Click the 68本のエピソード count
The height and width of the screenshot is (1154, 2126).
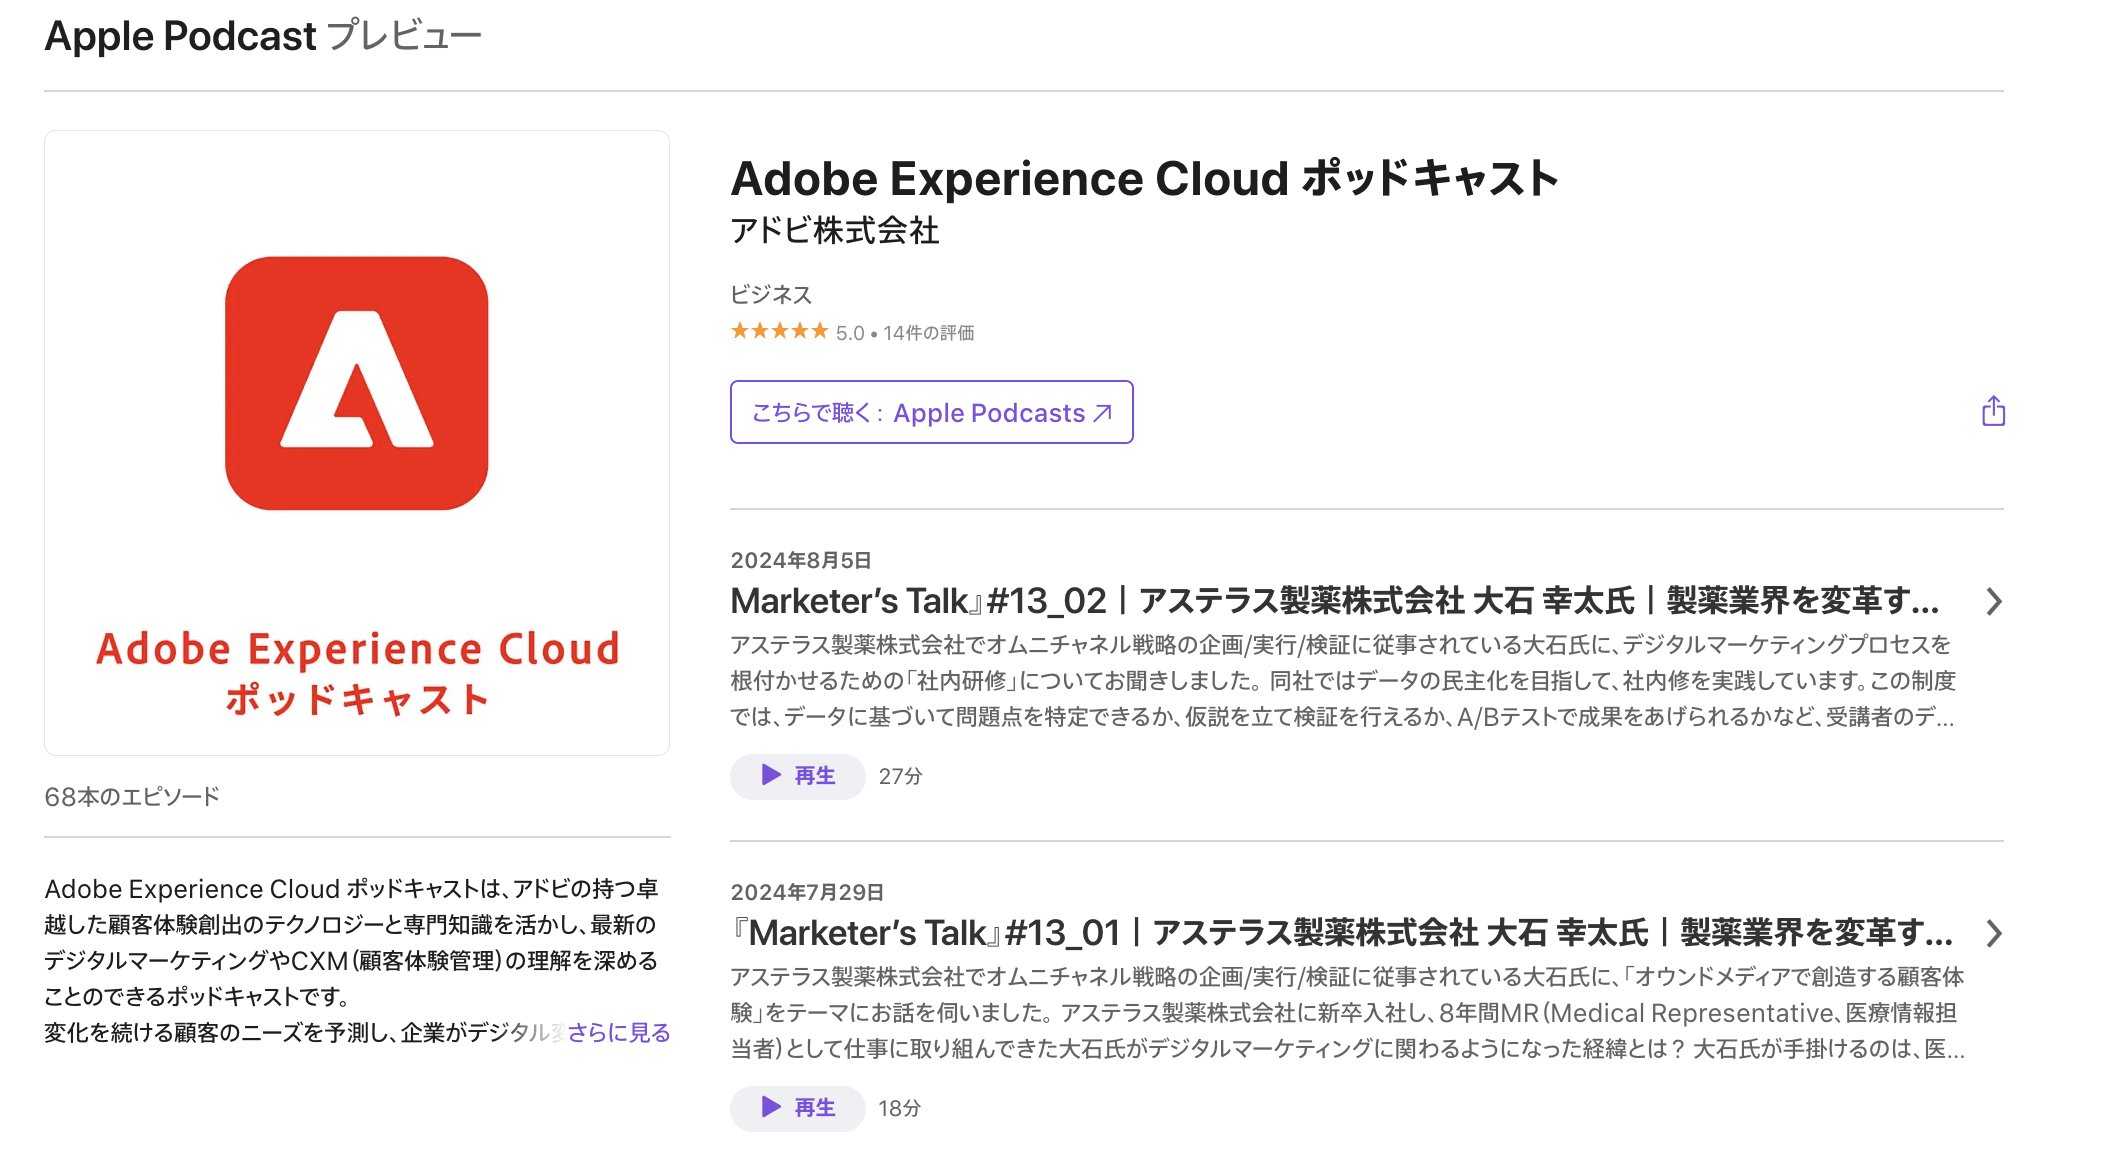coord(132,797)
